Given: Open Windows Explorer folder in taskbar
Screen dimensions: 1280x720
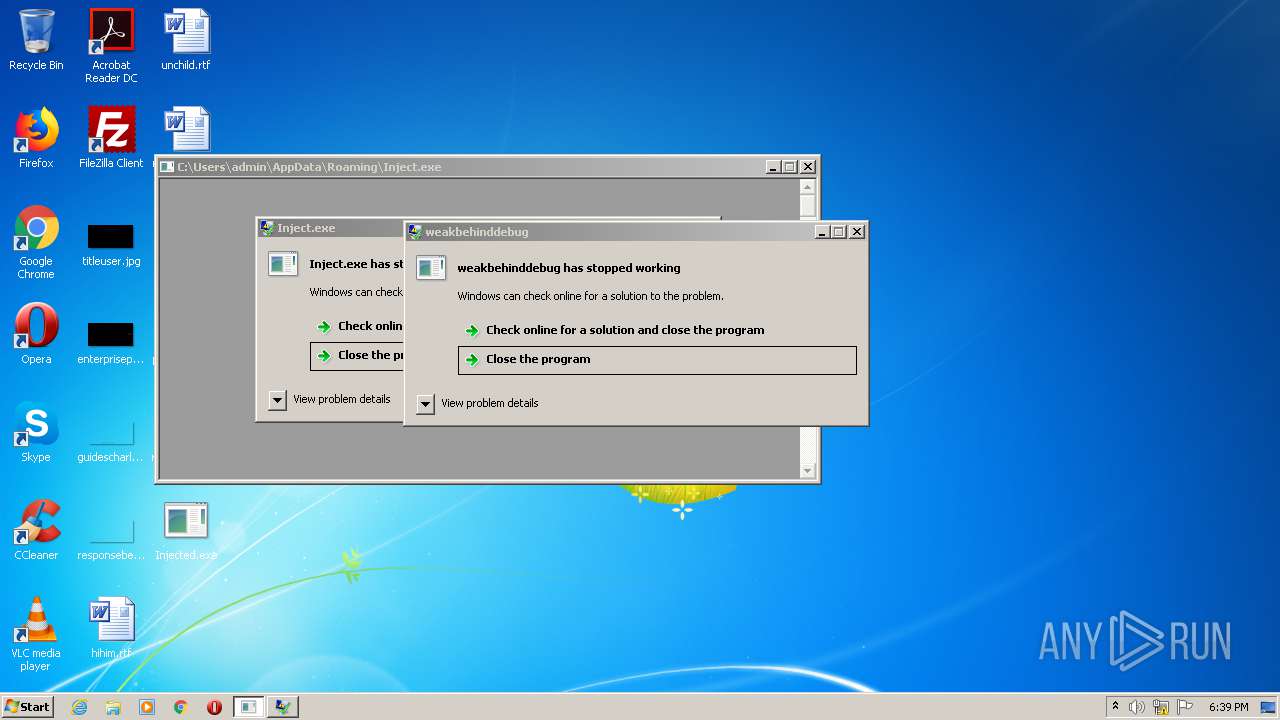Looking at the screenshot, I should click(x=113, y=707).
